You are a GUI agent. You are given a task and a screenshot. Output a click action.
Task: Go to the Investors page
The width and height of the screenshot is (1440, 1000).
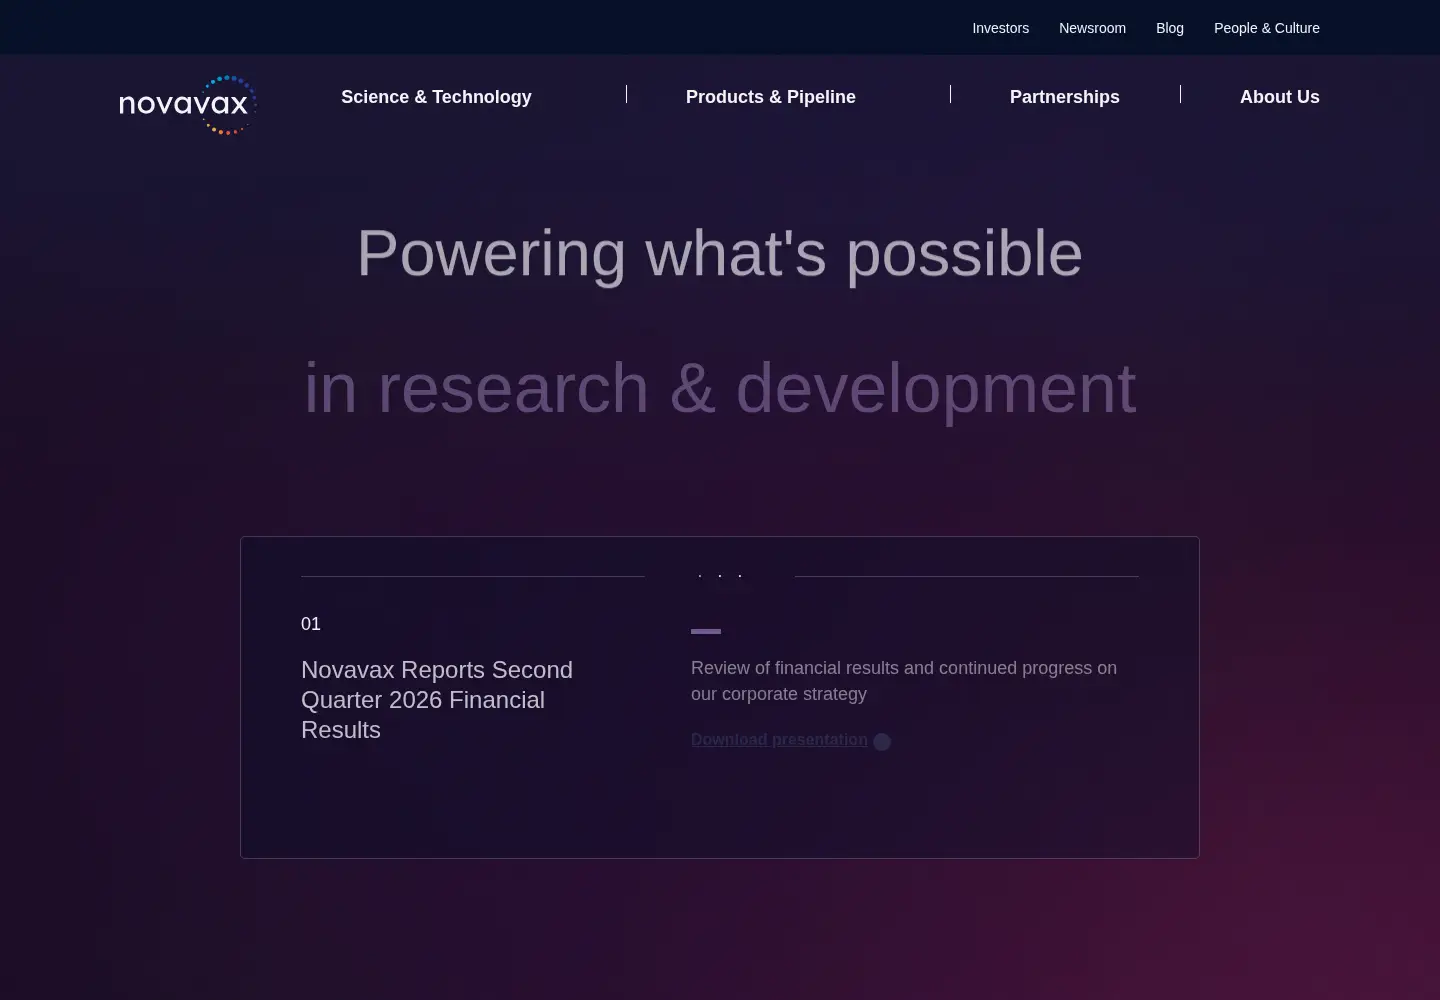click(x=1000, y=28)
